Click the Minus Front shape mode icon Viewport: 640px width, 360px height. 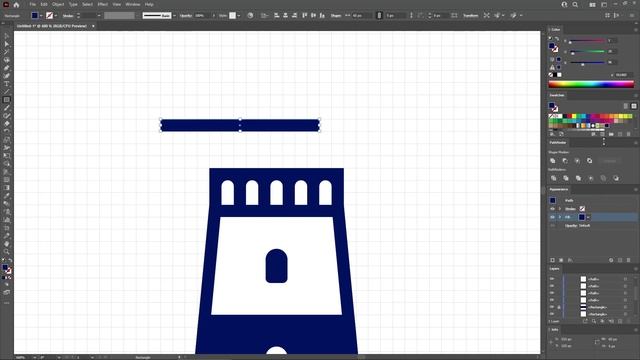pyautogui.click(x=565, y=161)
